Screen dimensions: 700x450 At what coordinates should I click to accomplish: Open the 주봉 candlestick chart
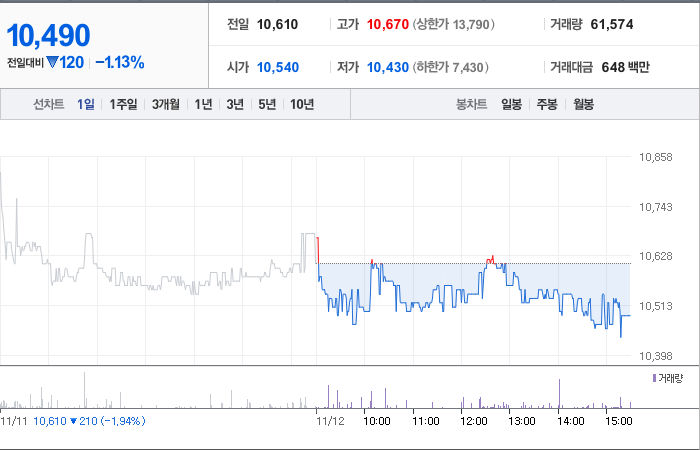point(547,104)
